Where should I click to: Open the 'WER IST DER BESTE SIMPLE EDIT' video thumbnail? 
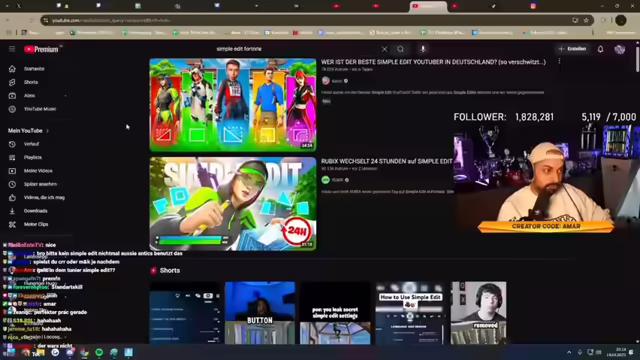click(x=233, y=105)
